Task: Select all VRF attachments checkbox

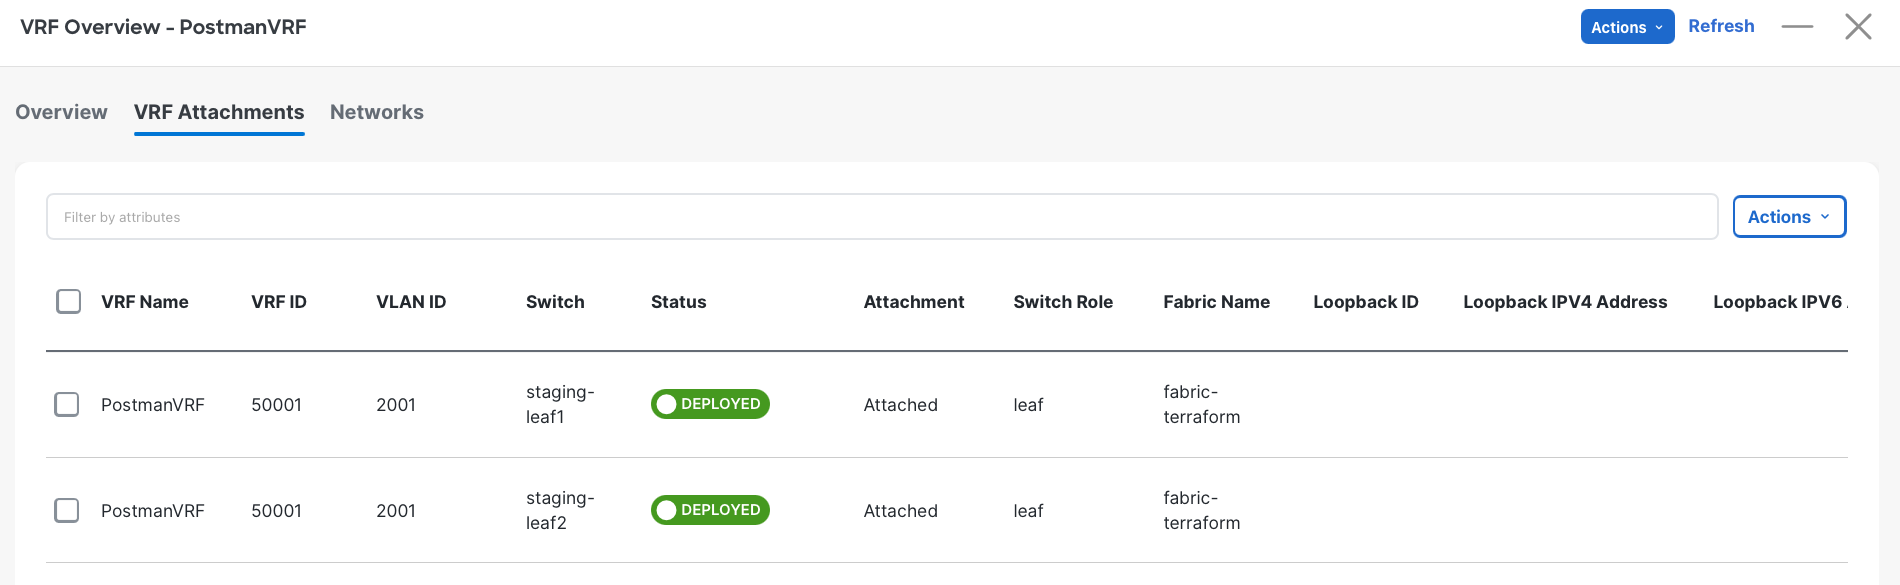Action: pyautogui.click(x=69, y=301)
